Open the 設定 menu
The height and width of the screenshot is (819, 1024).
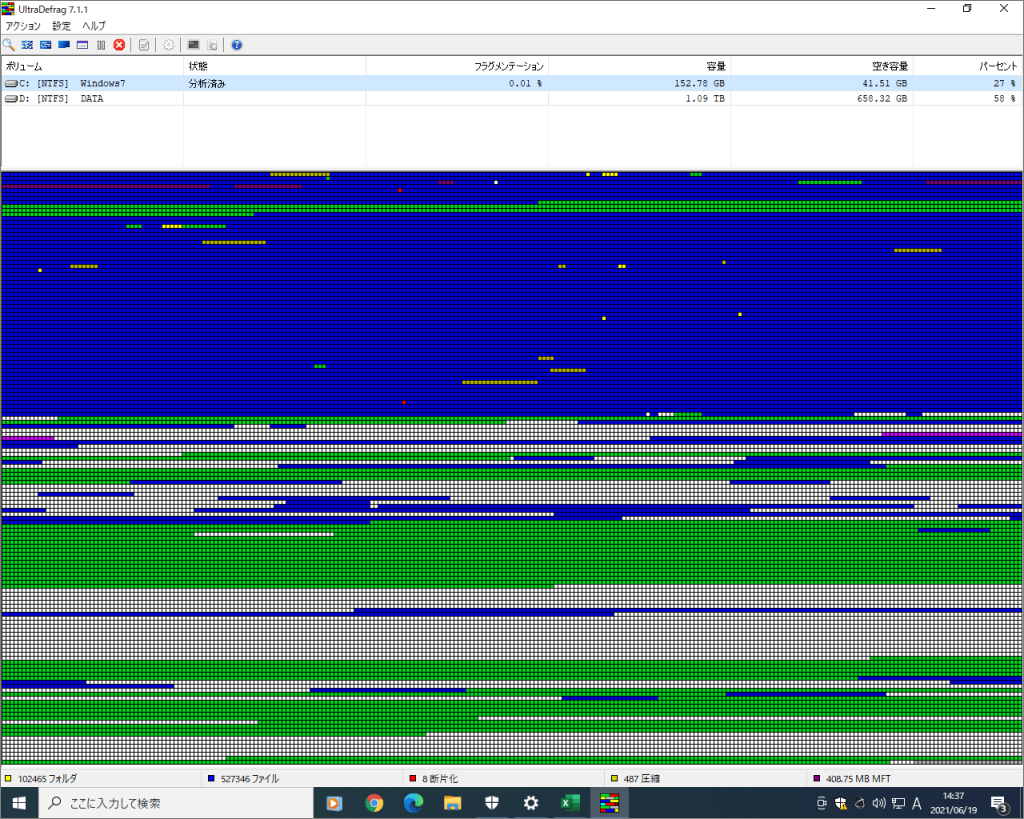pyautogui.click(x=61, y=26)
